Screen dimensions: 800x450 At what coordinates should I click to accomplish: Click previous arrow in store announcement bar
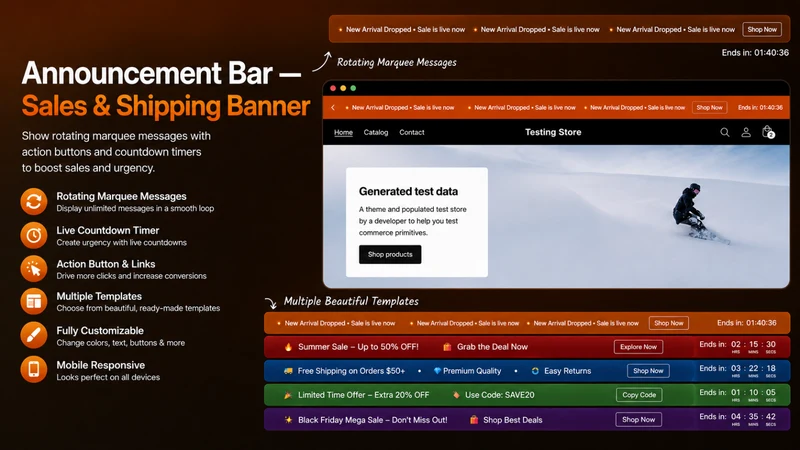coord(333,108)
